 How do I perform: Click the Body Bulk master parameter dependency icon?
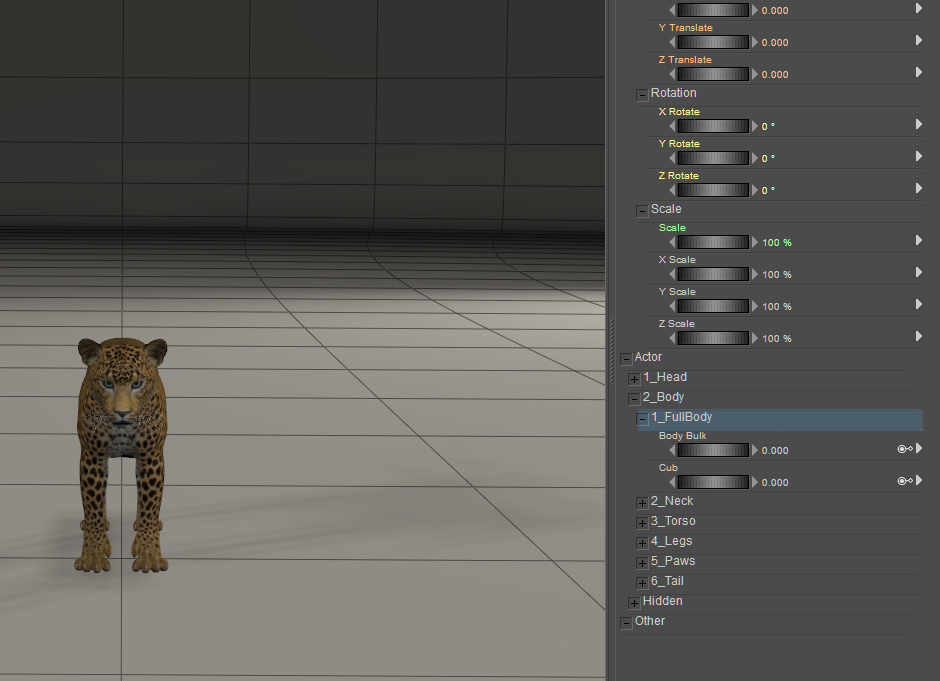point(903,450)
